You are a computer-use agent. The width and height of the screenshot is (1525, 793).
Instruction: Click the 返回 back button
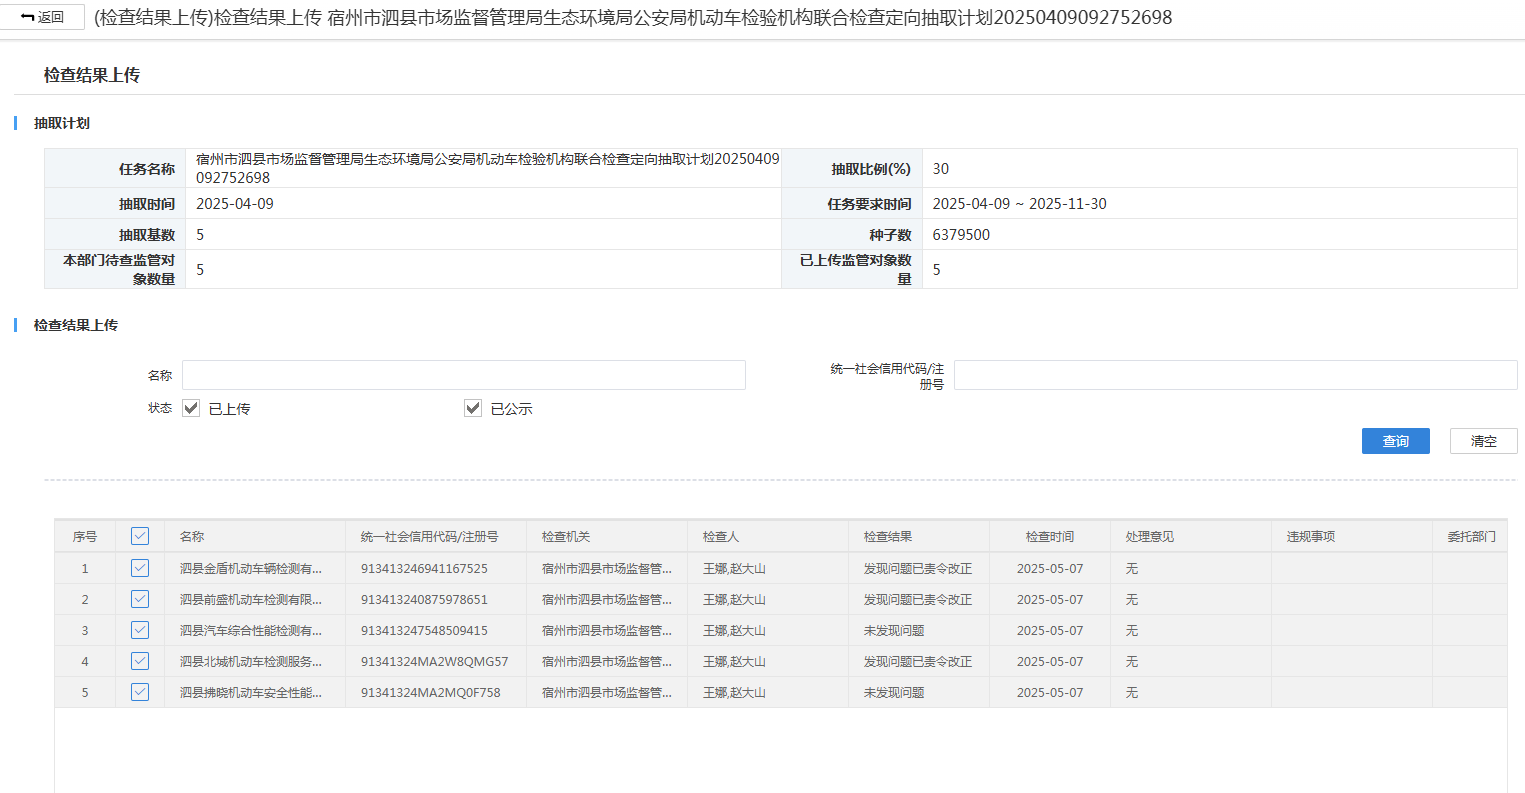click(x=42, y=17)
